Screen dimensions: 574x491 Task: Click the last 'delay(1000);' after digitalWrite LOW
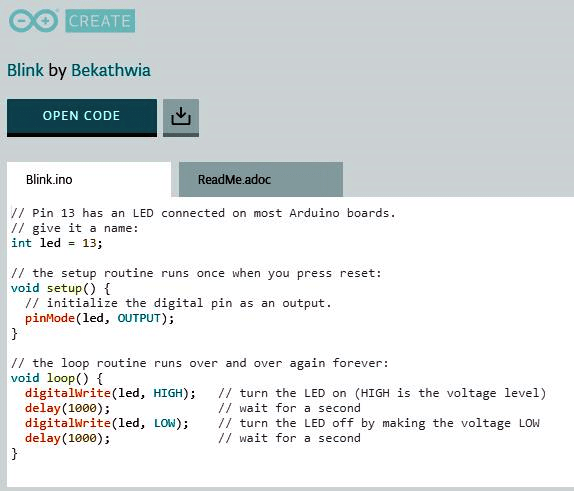67,438
